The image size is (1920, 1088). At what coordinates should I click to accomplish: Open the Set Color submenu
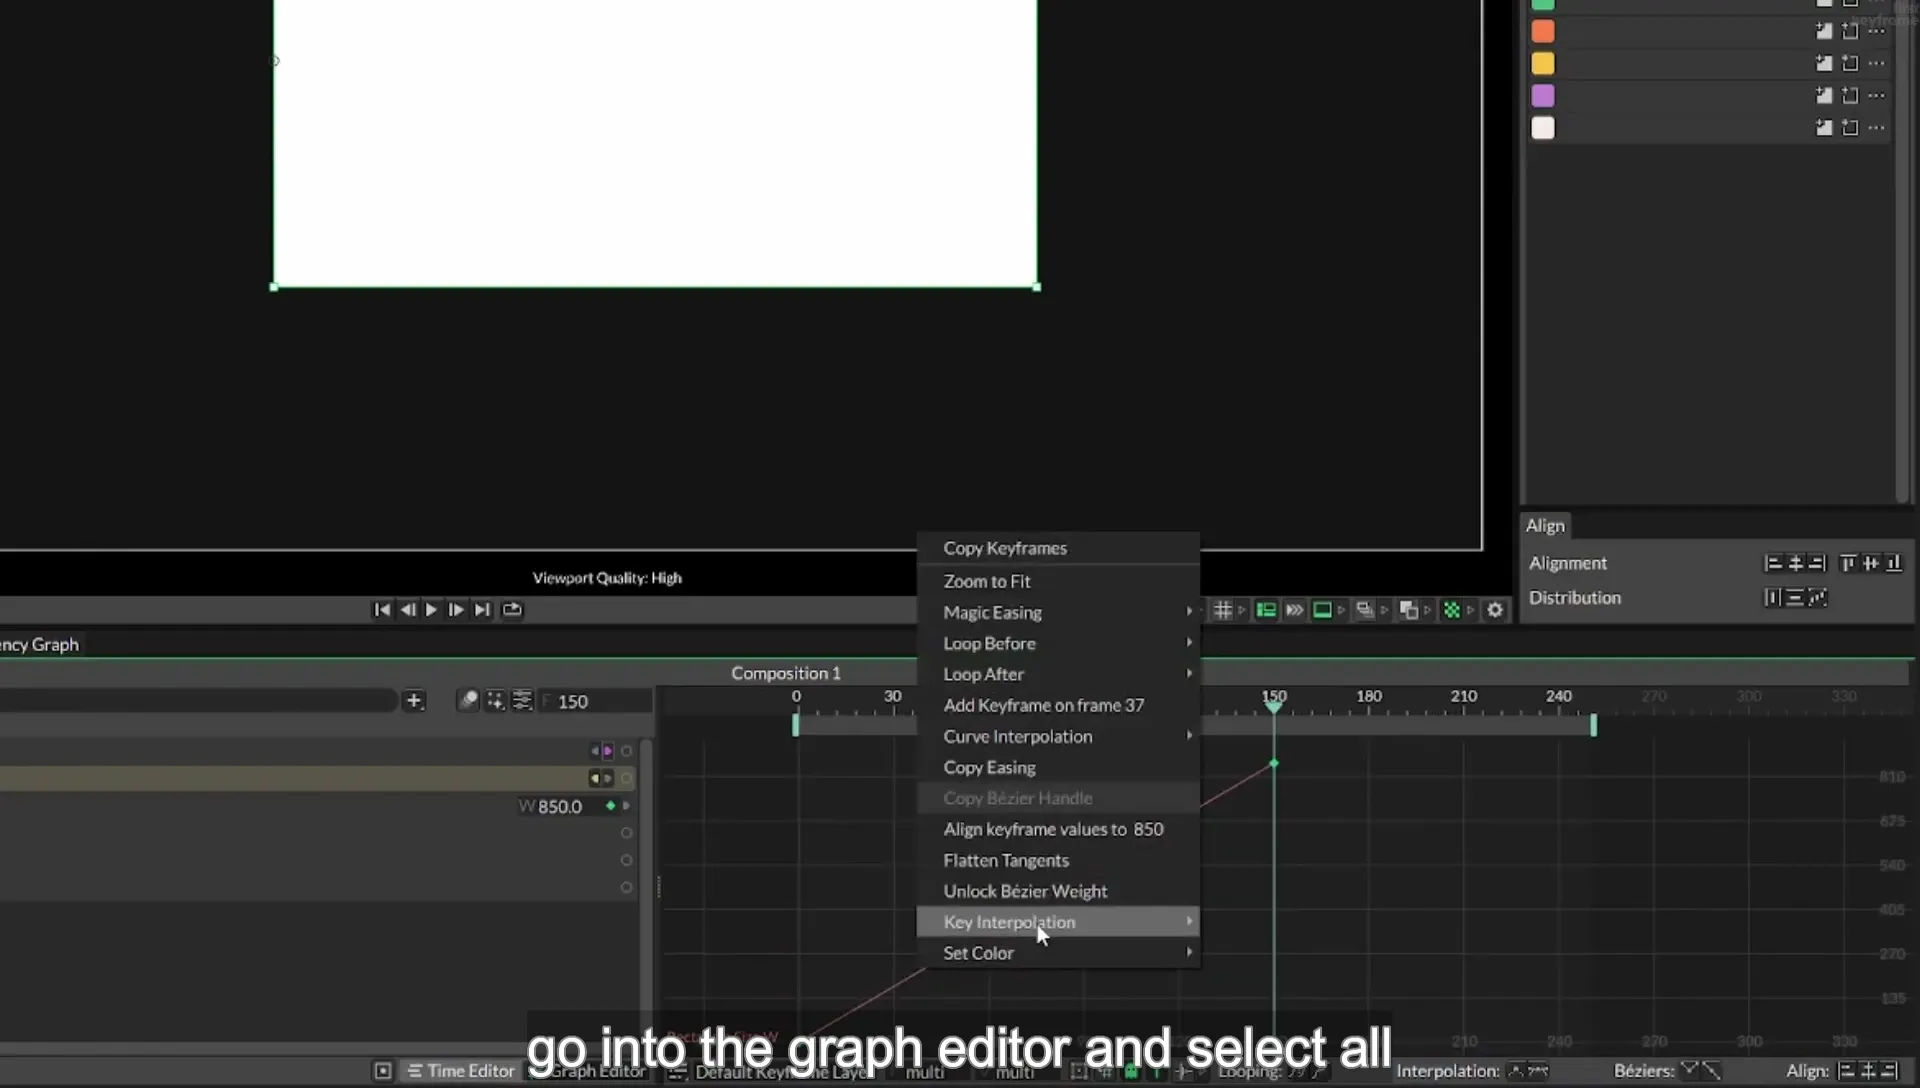(1058, 953)
